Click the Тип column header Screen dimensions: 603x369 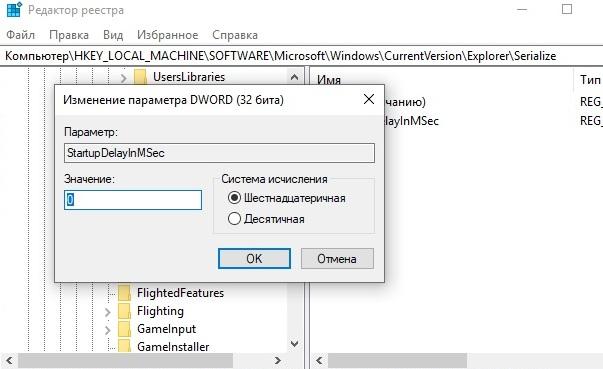click(589, 80)
